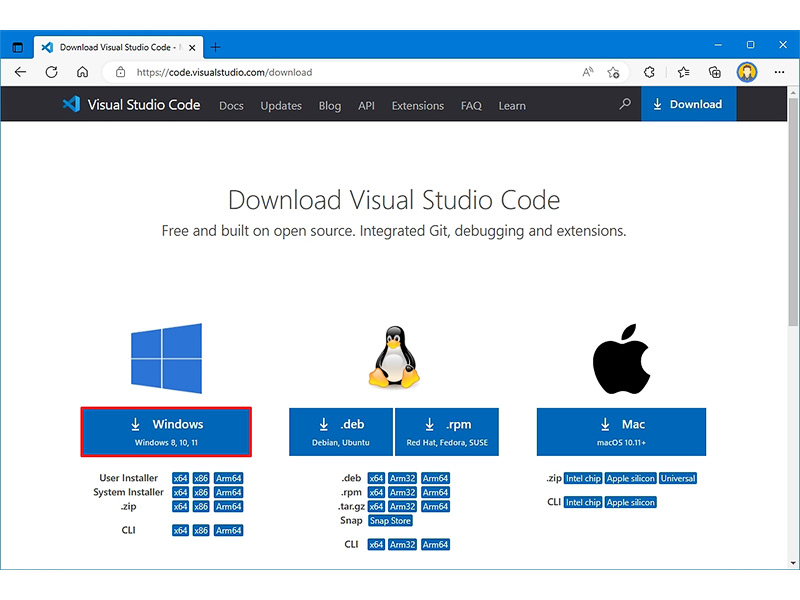Select Mac .zip Intel chip link
This screenshot has width=800, height=600.
pyautogui.click(x=583, y=478)
